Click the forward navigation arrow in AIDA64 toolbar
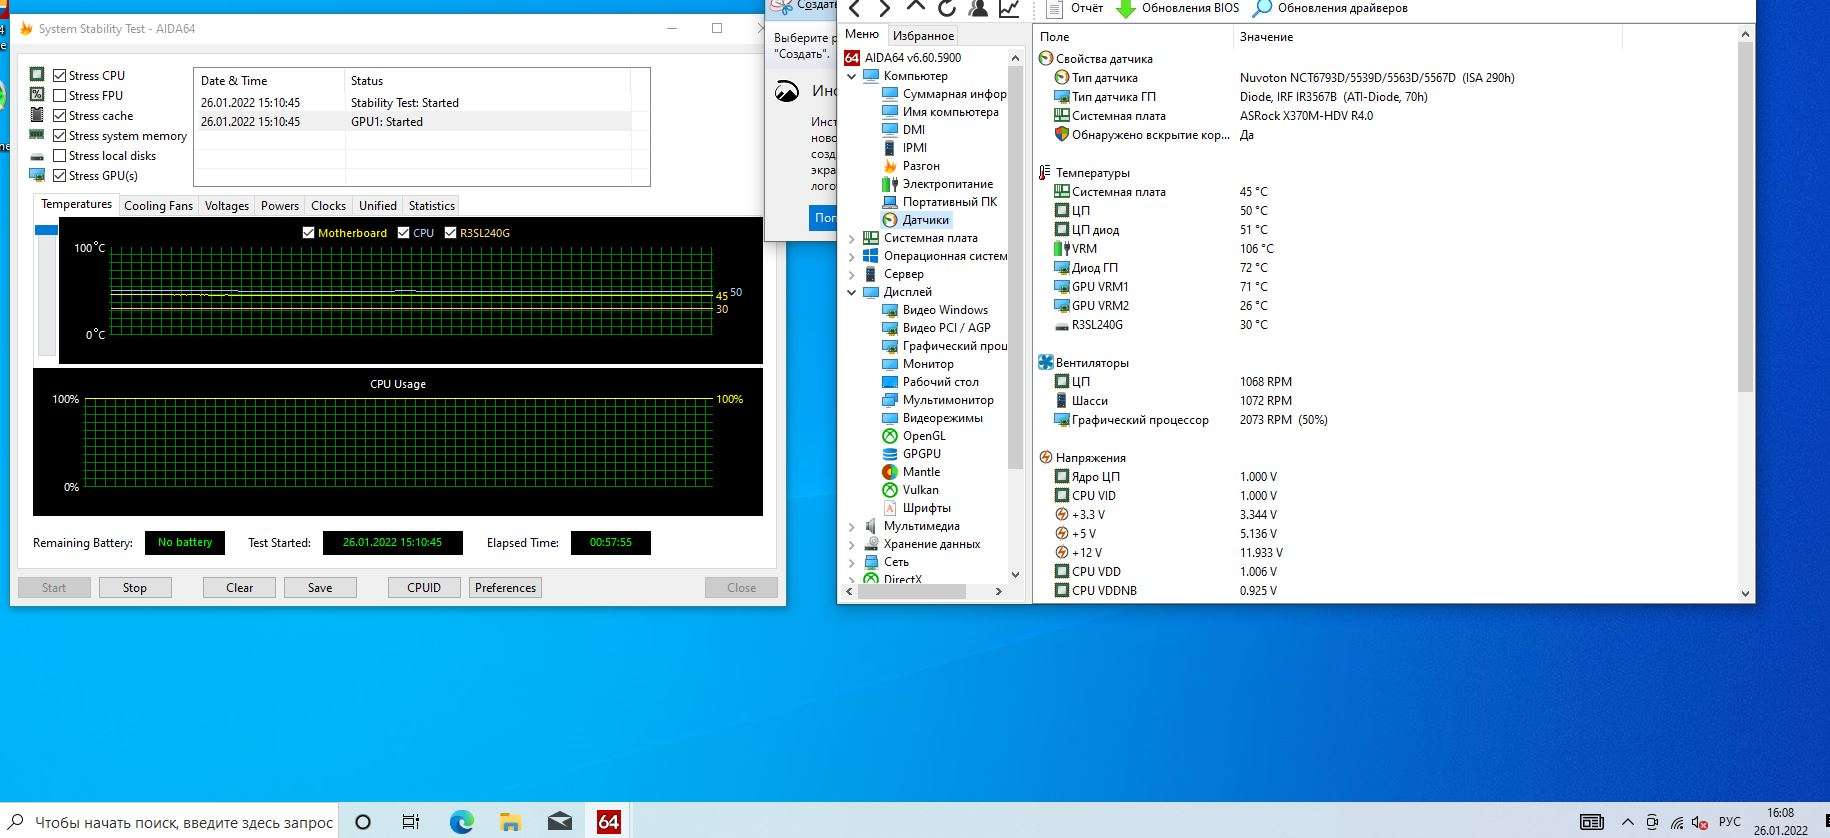 click(x=884, y=9)
